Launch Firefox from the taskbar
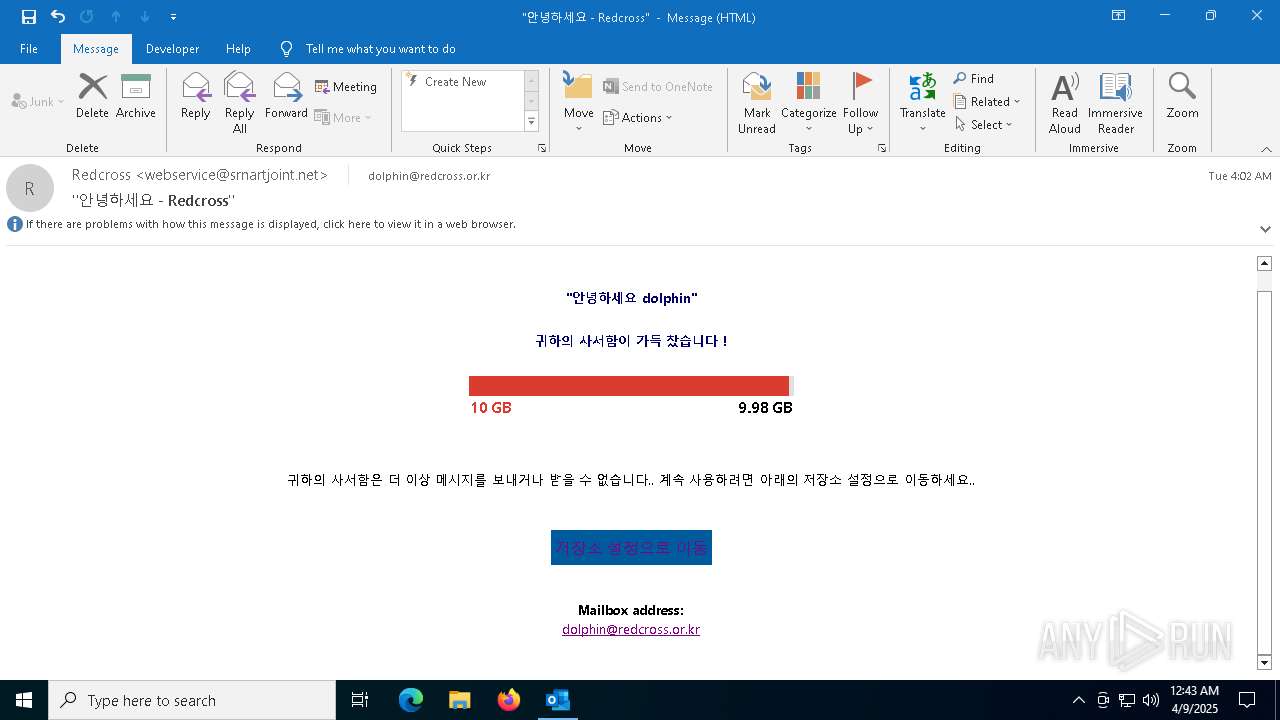The image size is (1280, 720). click(x=509, y=700)
